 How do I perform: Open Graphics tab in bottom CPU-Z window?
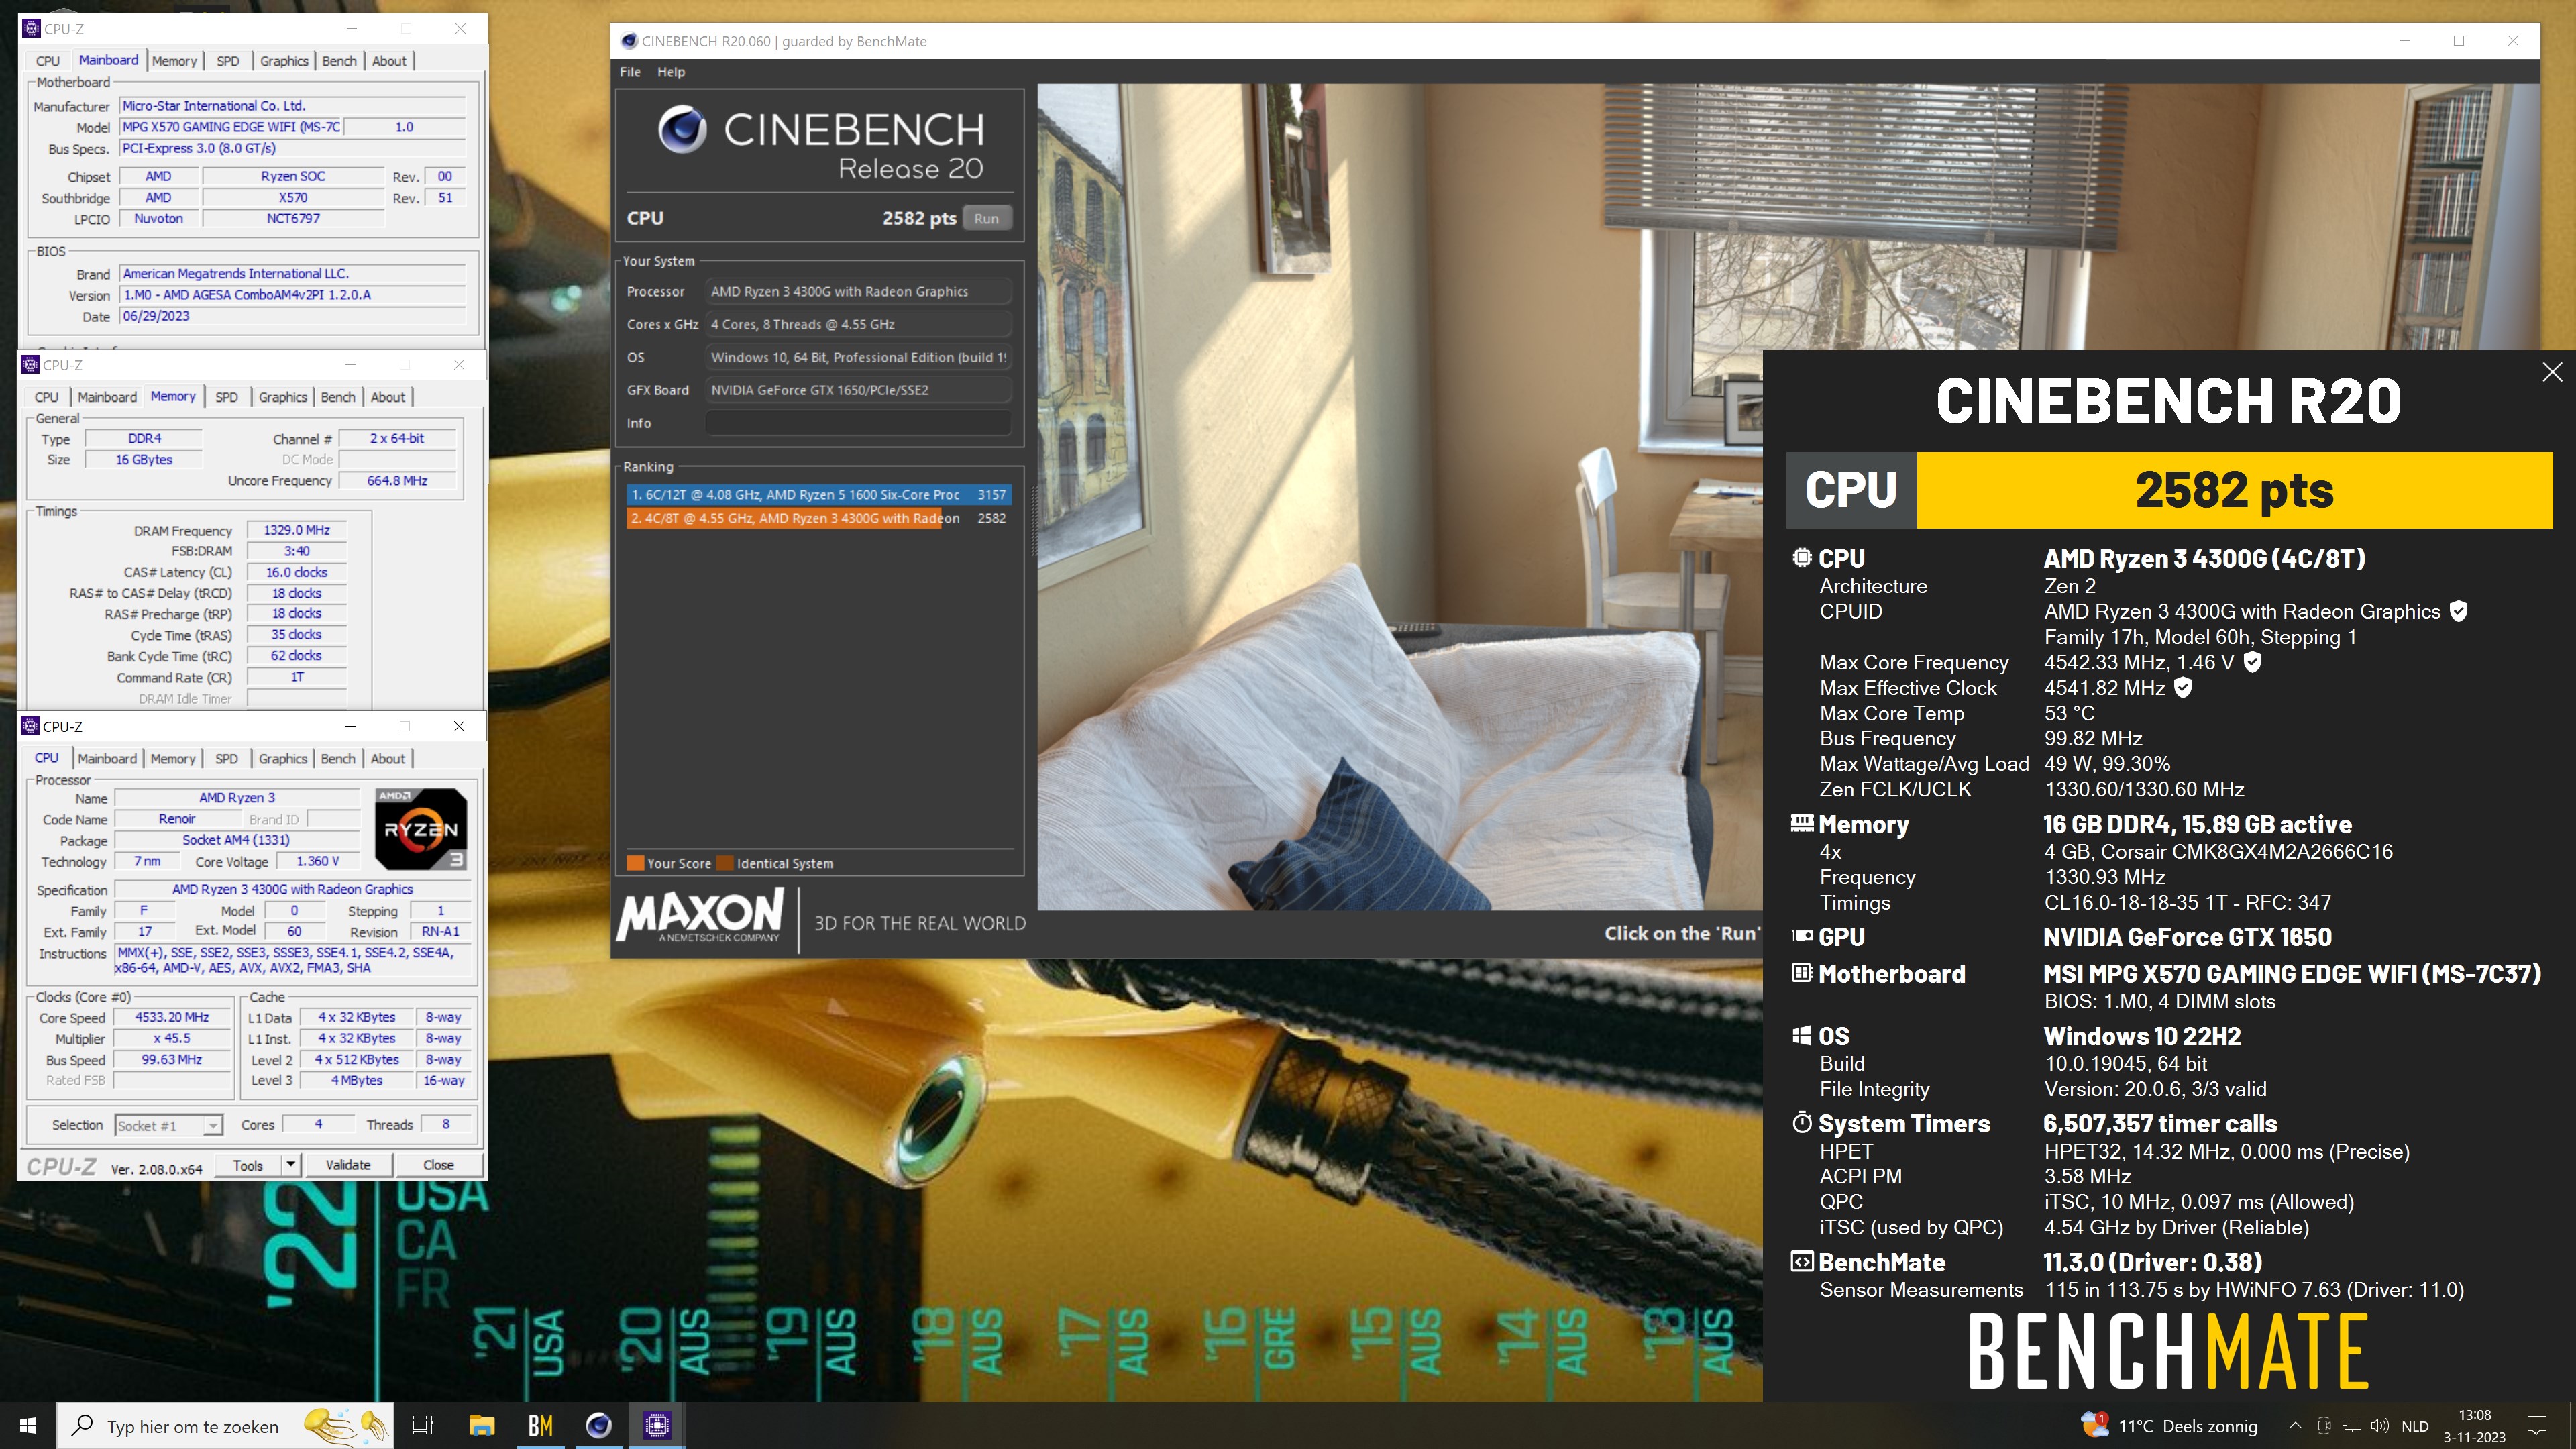(283, 759)
